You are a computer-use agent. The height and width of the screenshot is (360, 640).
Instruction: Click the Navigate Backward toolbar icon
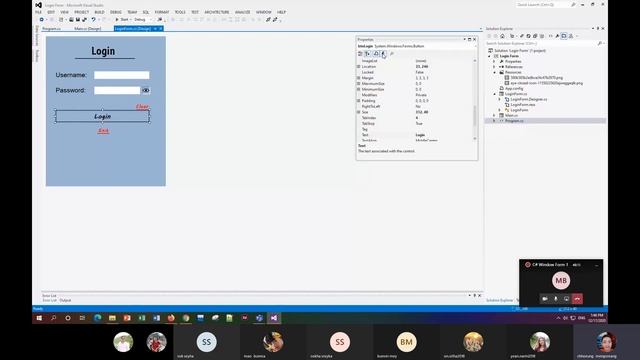tap(41, 20)
